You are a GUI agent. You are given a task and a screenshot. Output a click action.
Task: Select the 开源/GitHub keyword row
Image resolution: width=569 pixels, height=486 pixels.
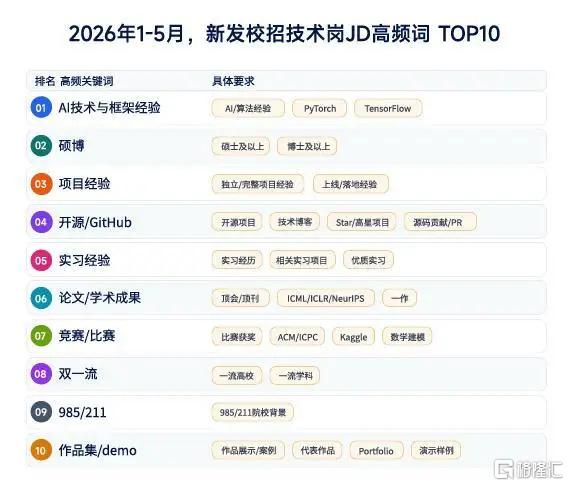coord(286,222)
